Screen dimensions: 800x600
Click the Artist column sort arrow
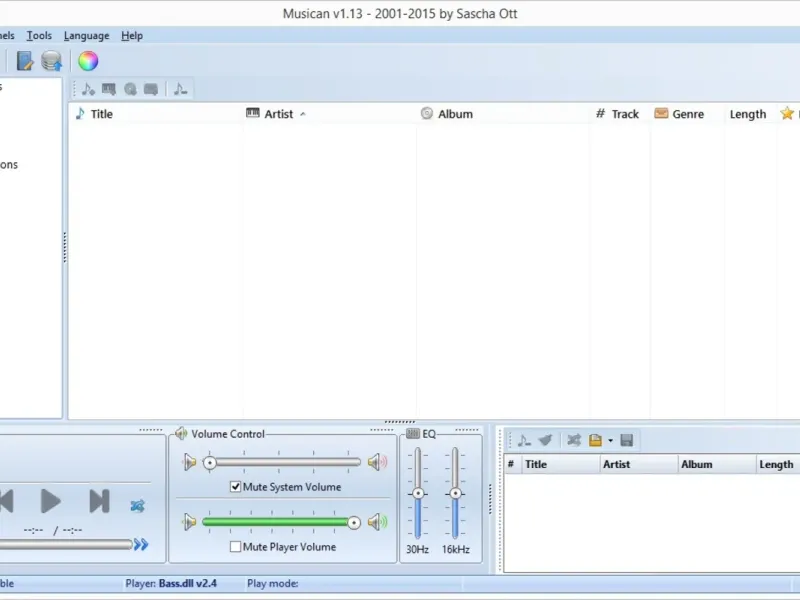[x=303, y=114]
